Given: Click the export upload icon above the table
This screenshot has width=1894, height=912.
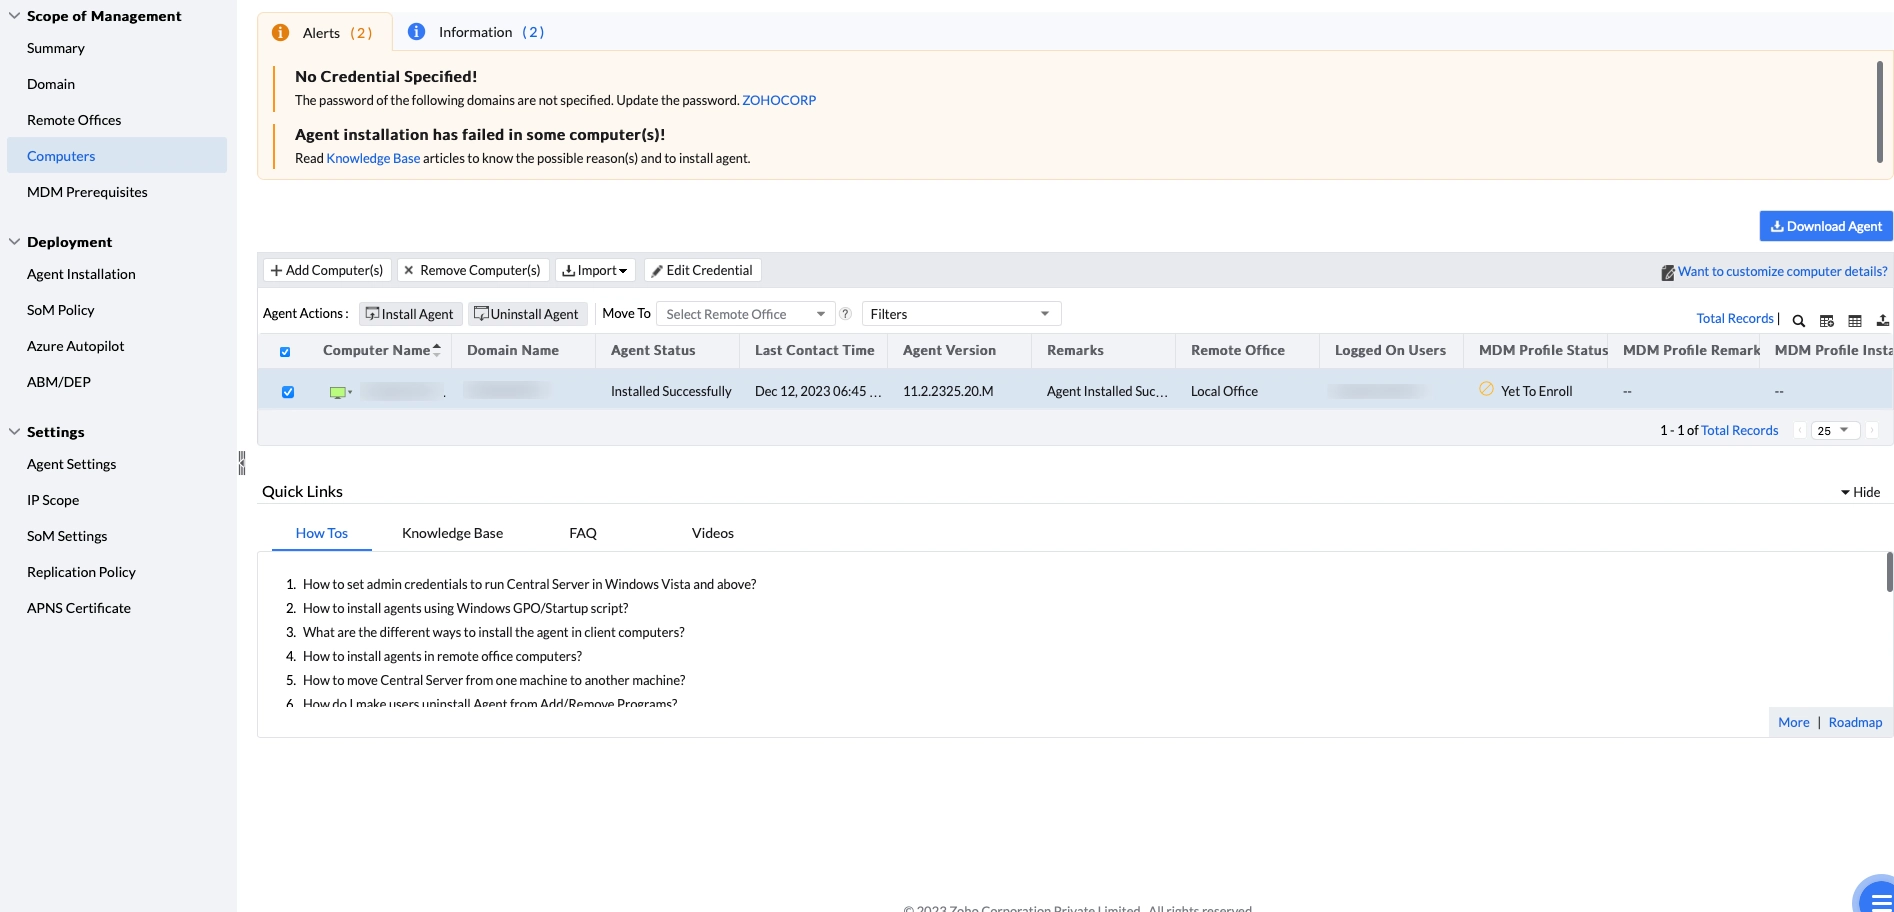Looking at the screenshot, I should (1882, 321).
